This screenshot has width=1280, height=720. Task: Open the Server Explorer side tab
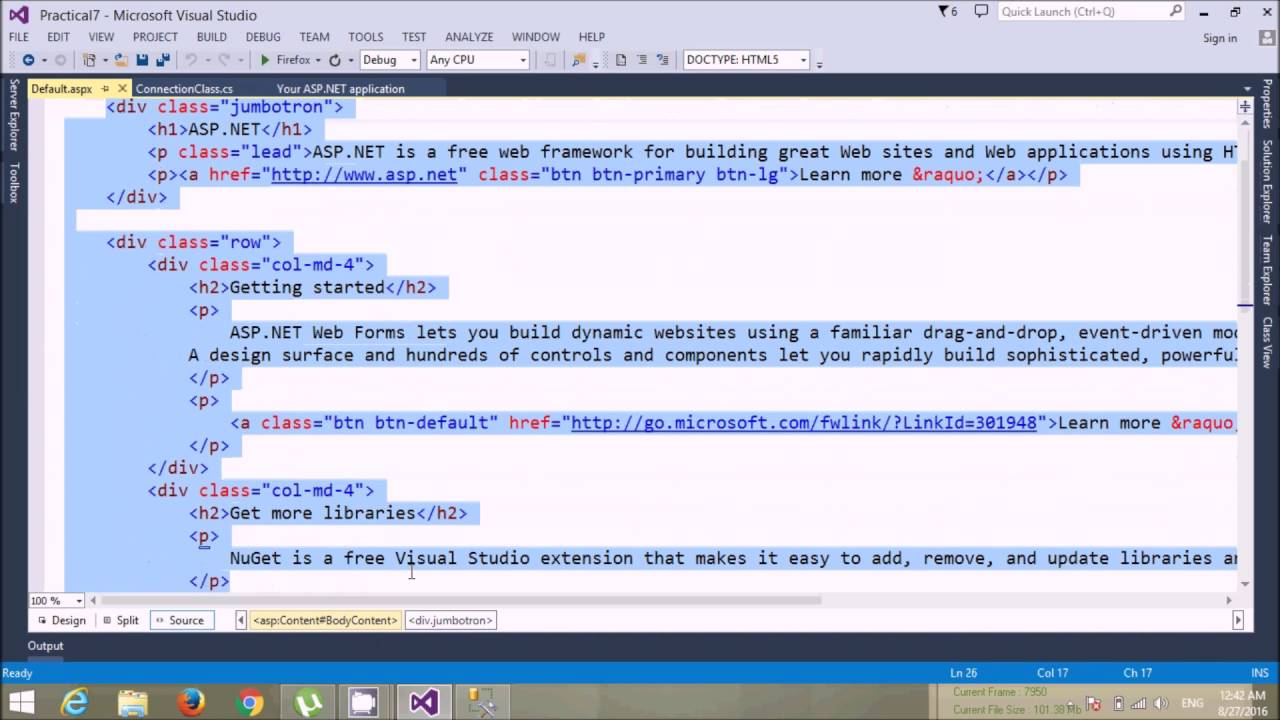point(13,116)
